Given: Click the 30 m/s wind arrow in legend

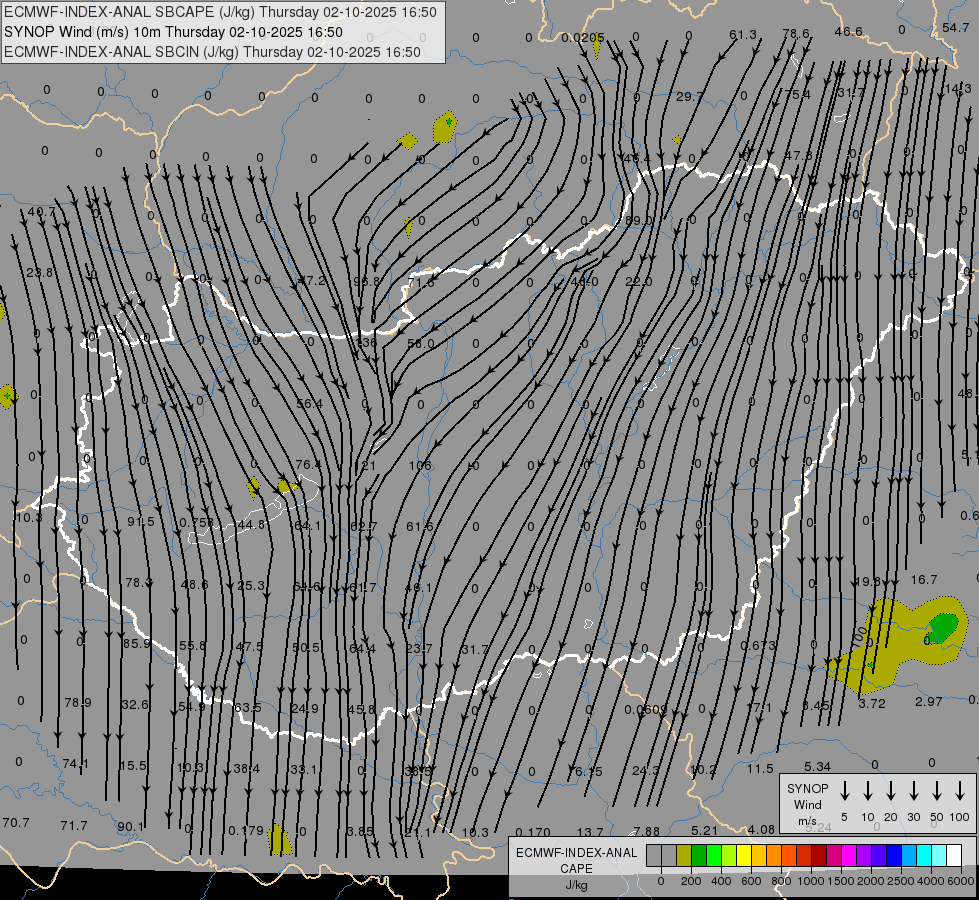Looking at the screenshot, I should pyautogui.click(x=913, y=791).
